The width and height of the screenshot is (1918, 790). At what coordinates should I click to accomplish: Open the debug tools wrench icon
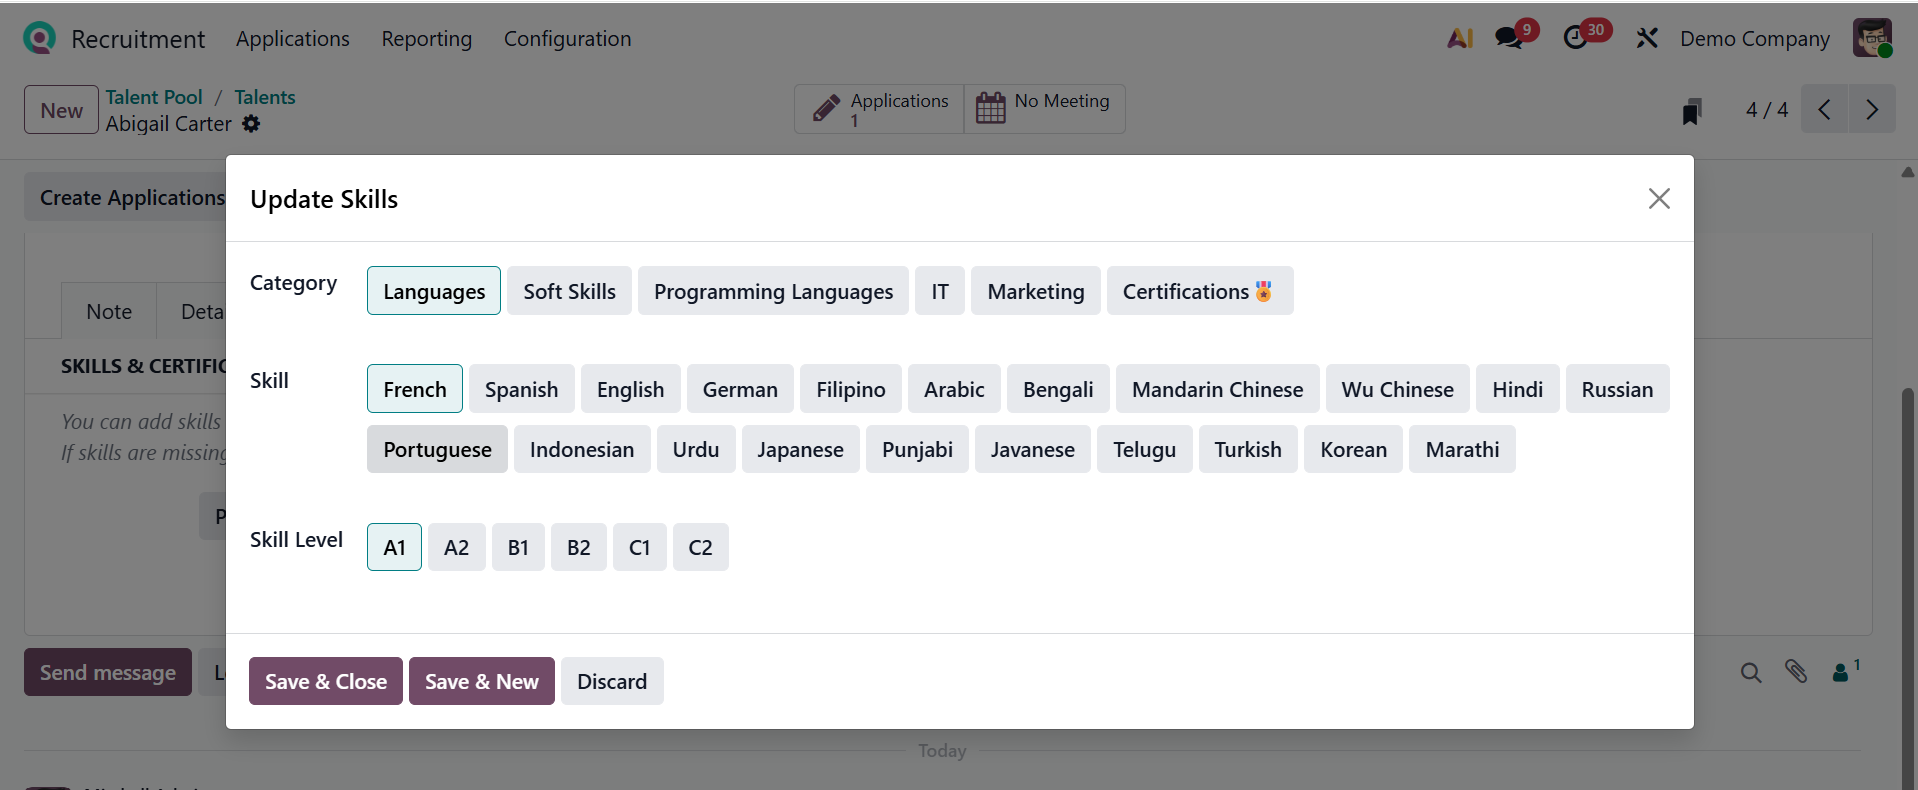pos(1646,38)
